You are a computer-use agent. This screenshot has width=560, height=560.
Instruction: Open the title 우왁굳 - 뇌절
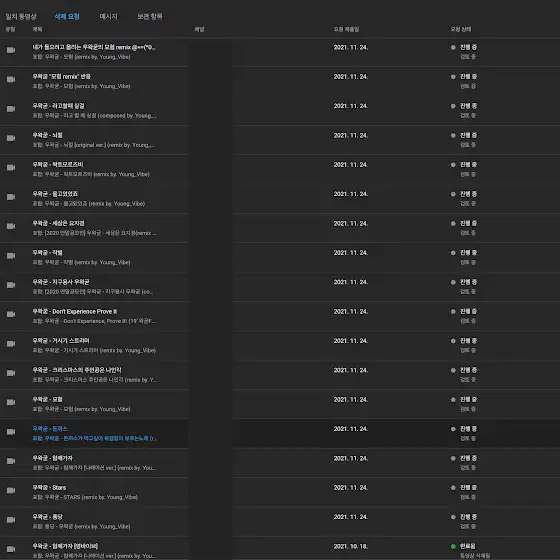tap(47, 135)
